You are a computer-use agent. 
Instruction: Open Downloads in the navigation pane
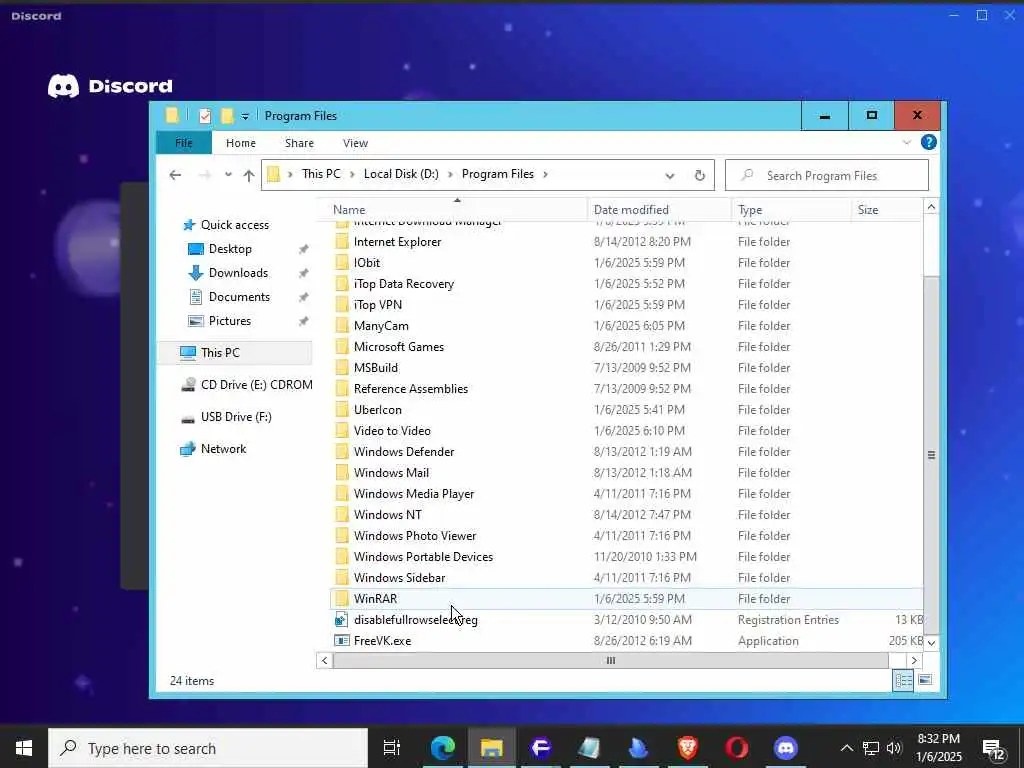tap(238, 273)
